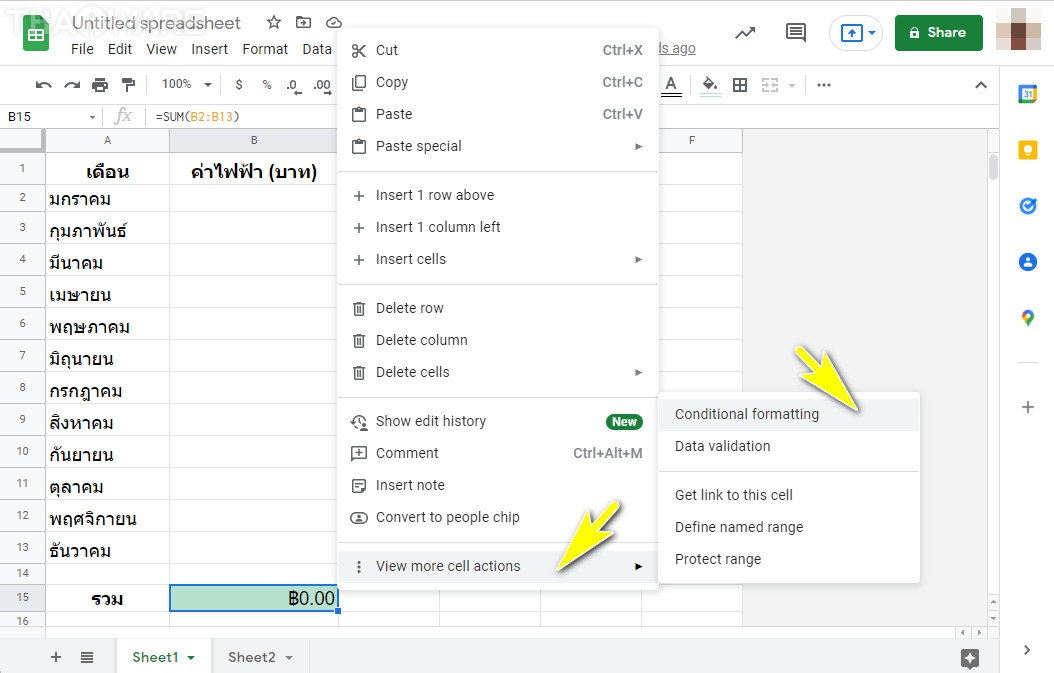
Task: Get add-ons with plus icon
Action: [x=1028, y=407]
